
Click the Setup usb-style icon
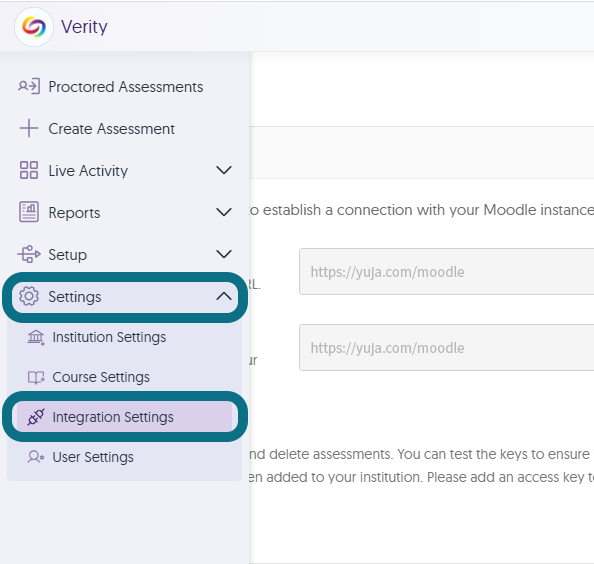pyautogui.click(x=29, y=254)
